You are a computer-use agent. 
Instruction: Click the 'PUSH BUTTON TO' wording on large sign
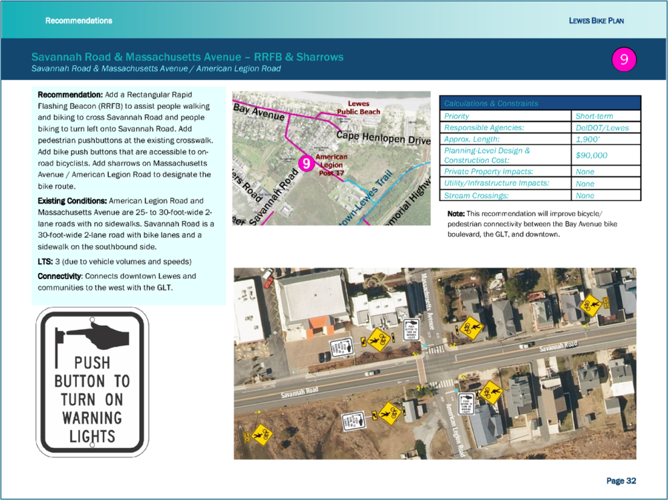point(92,371)
